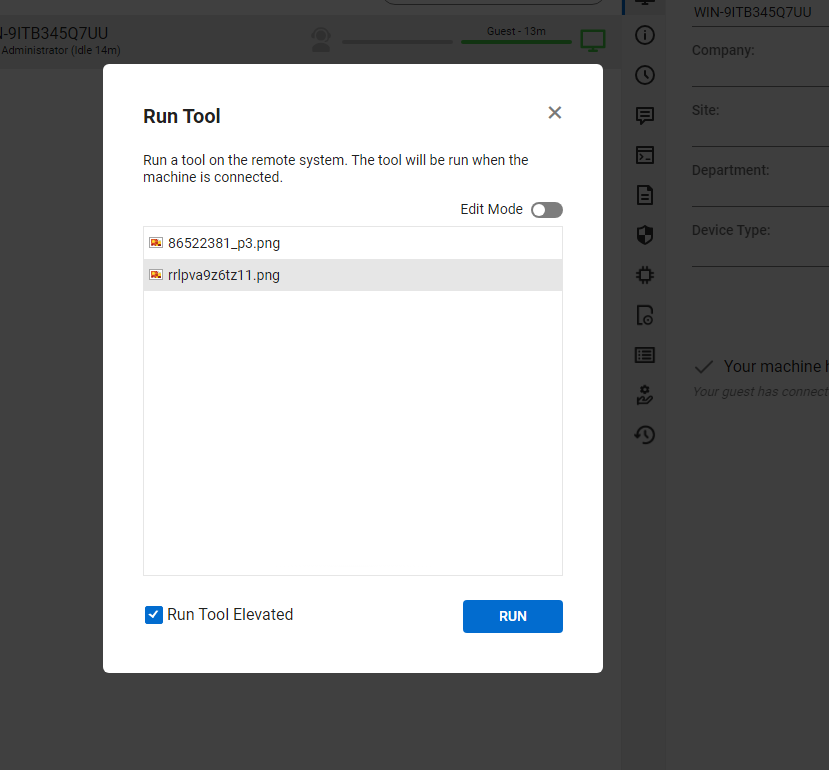Click the green monitor guest icon
The image size is (829, 770).
[593, 41]
